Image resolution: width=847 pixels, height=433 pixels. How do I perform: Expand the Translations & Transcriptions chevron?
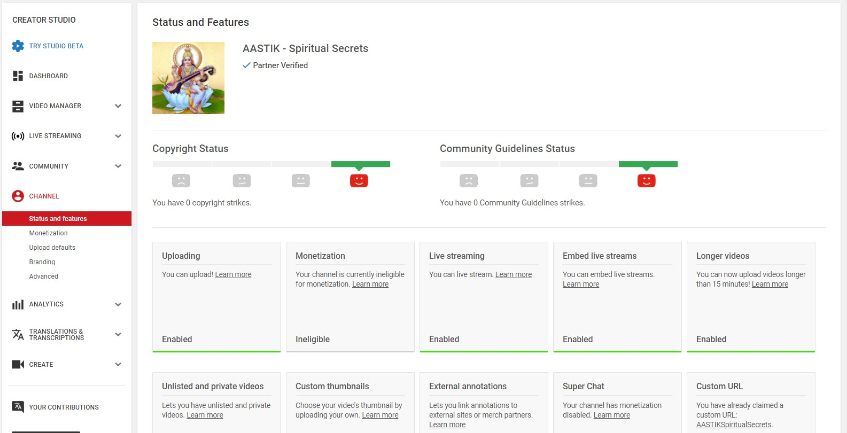118,335
